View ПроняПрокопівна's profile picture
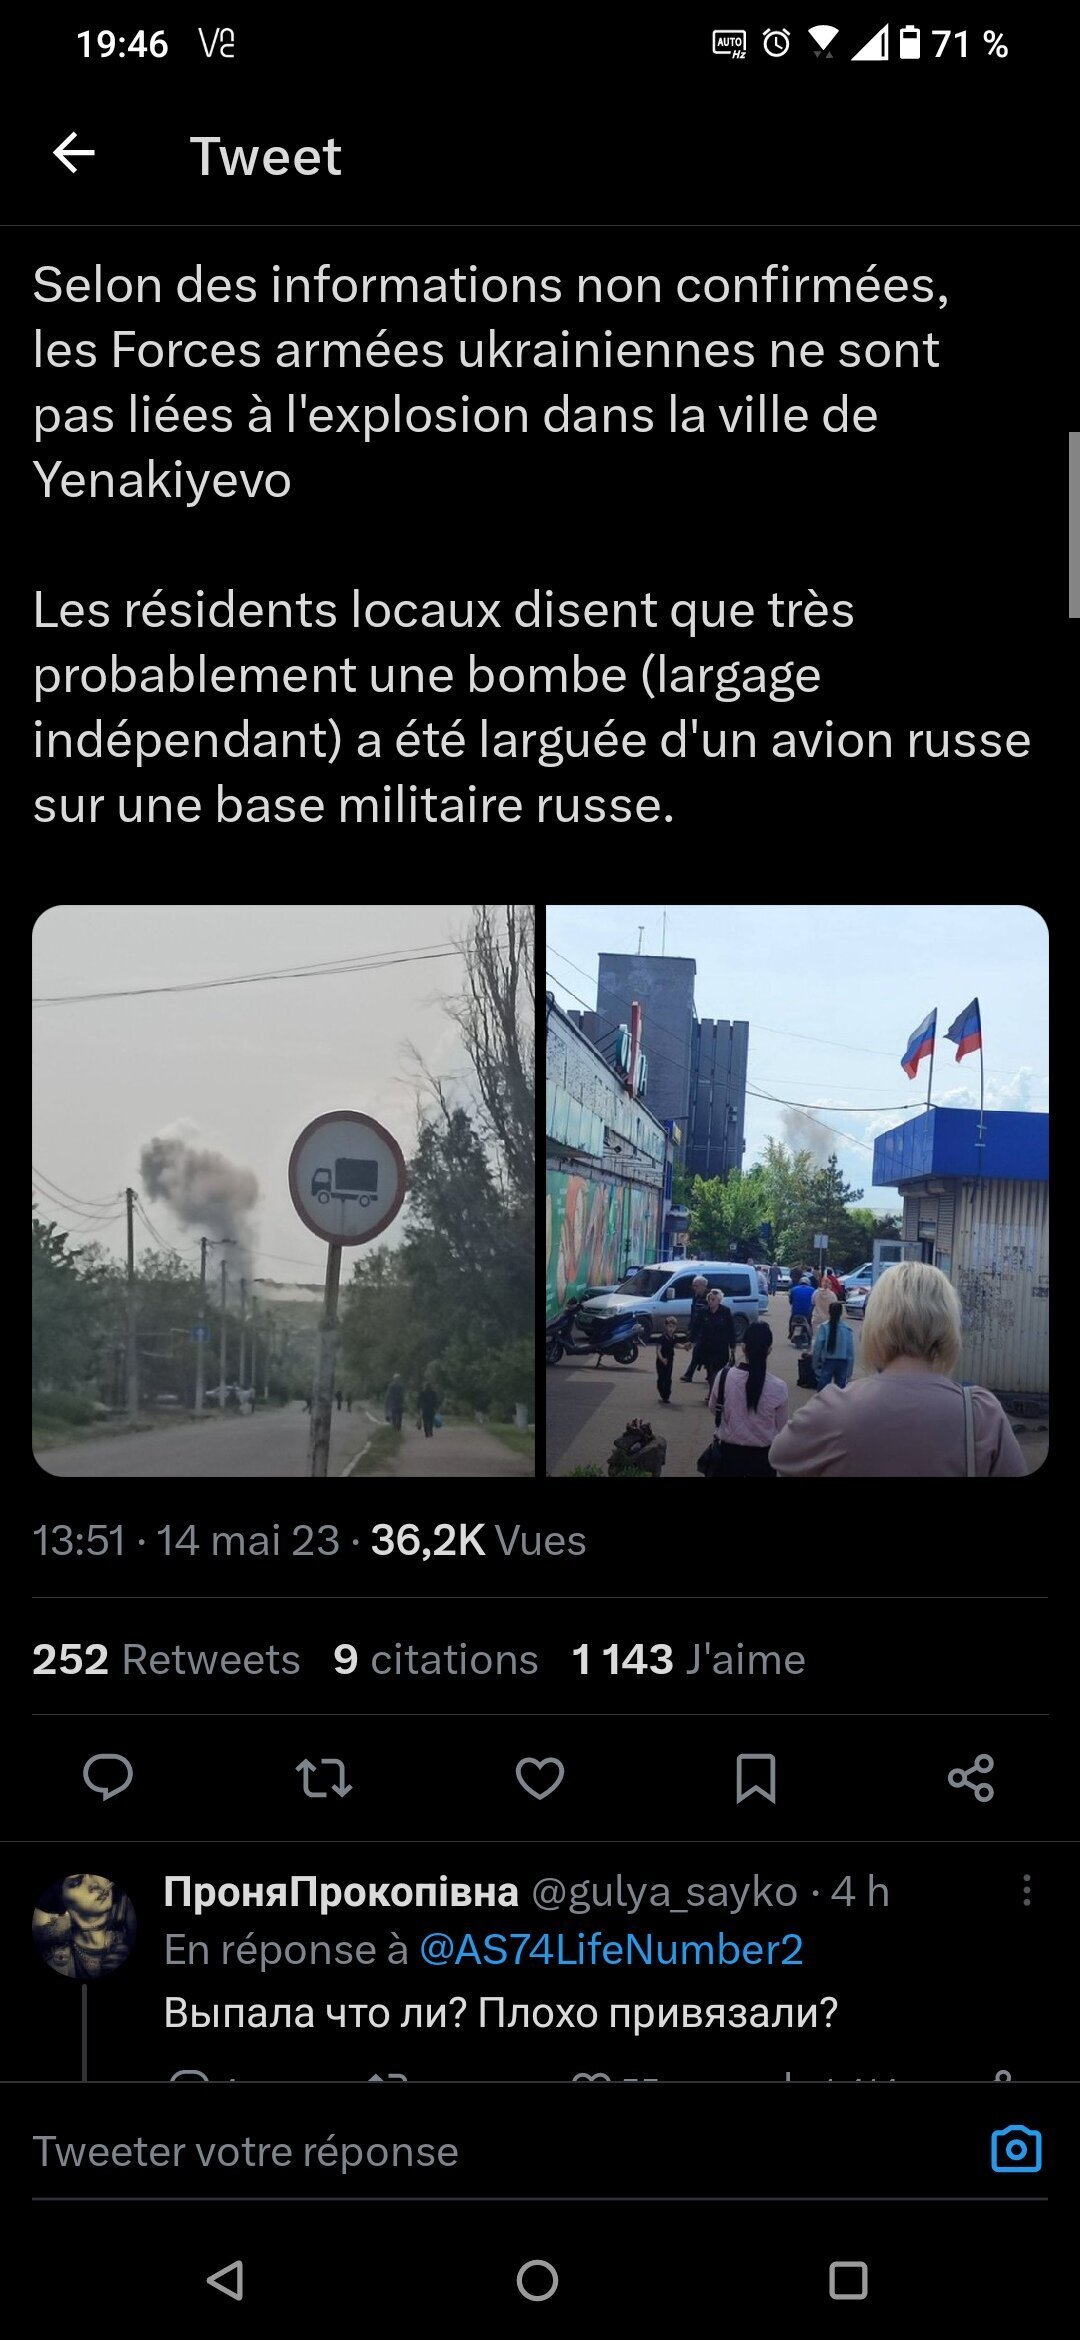1080x2340 pixels. click(85, 1925)
